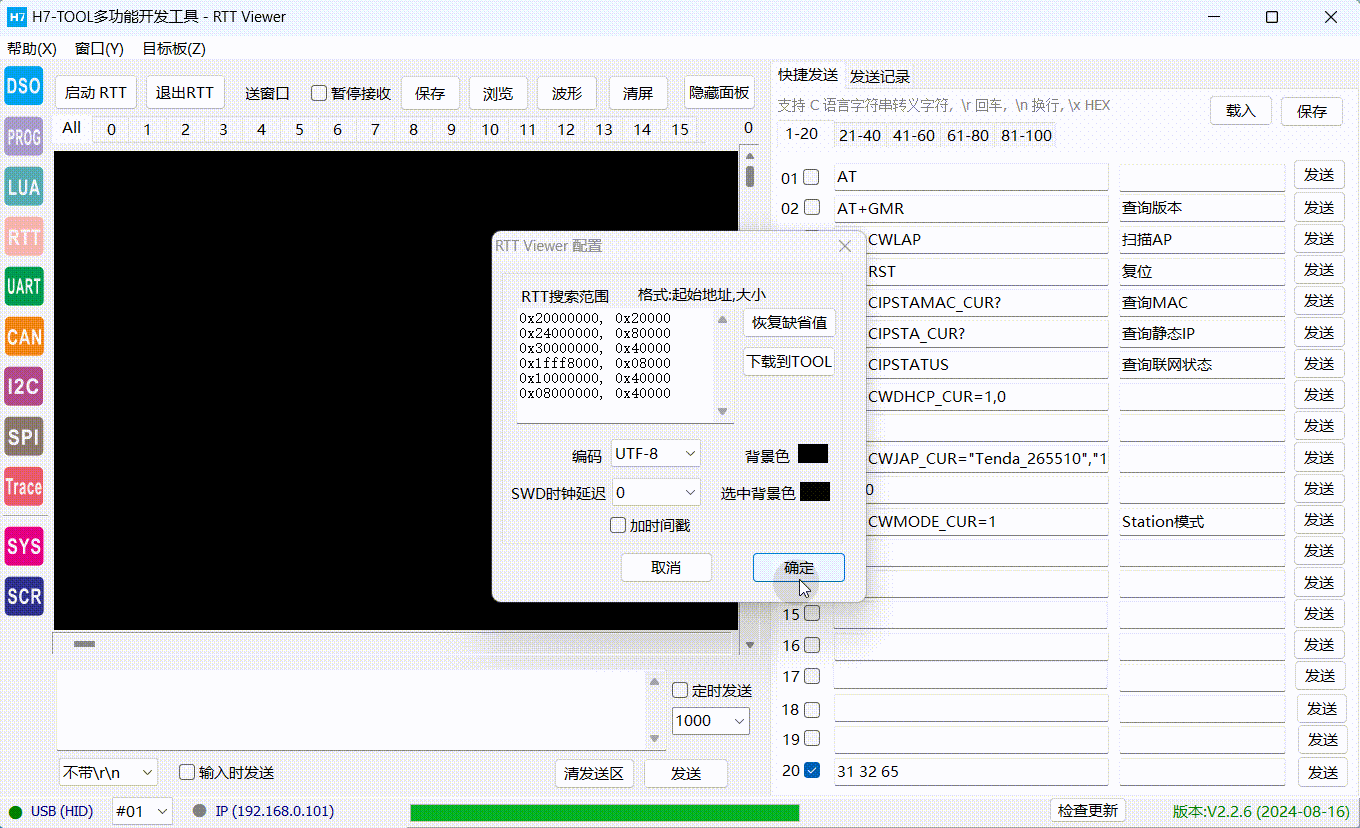Toggle 暂停接收 pause receiving checkbox

pyautogui.click(x=319, y=93)
